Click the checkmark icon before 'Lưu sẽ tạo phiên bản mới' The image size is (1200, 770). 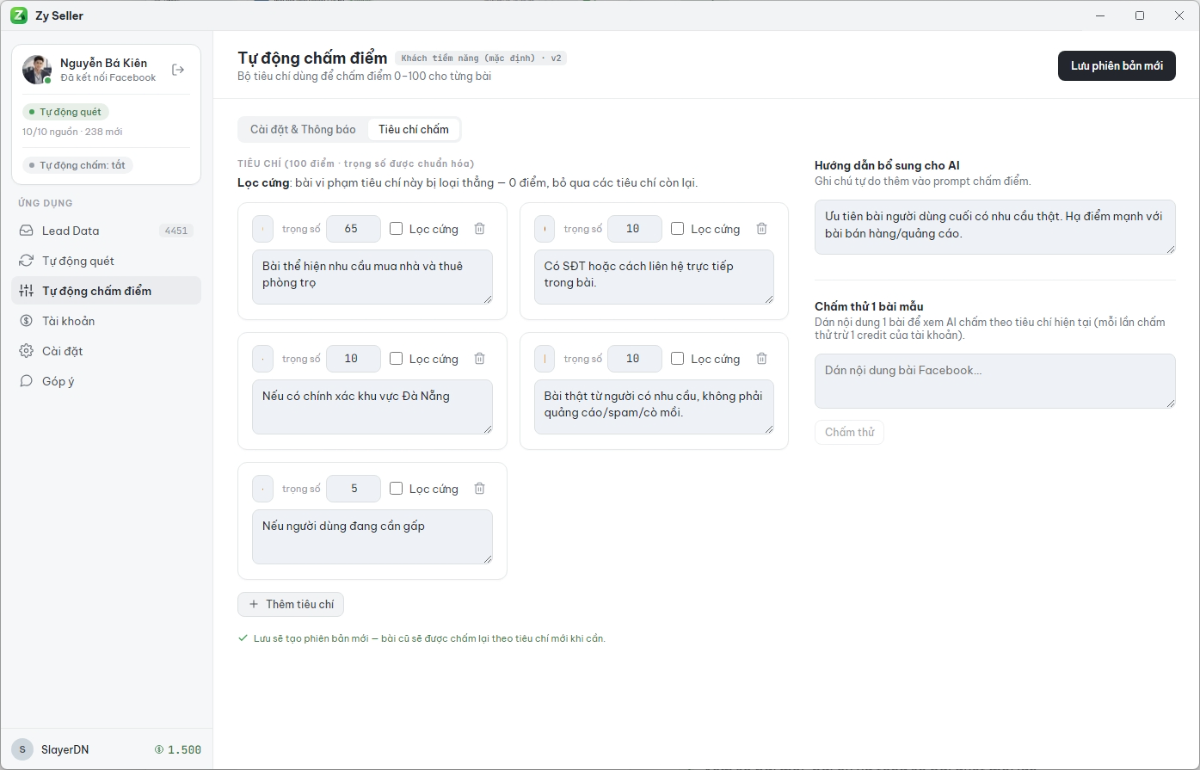[x=243, y=638]
